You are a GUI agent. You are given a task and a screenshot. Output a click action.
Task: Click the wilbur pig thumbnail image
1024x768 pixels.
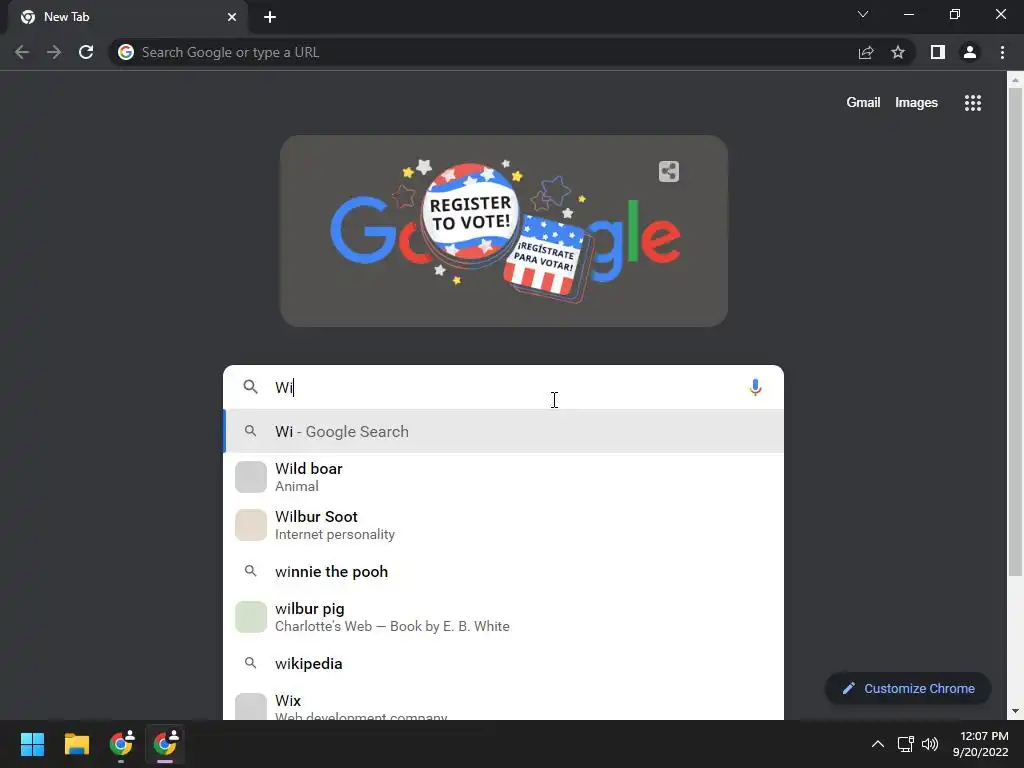click(x=251, y=617)
